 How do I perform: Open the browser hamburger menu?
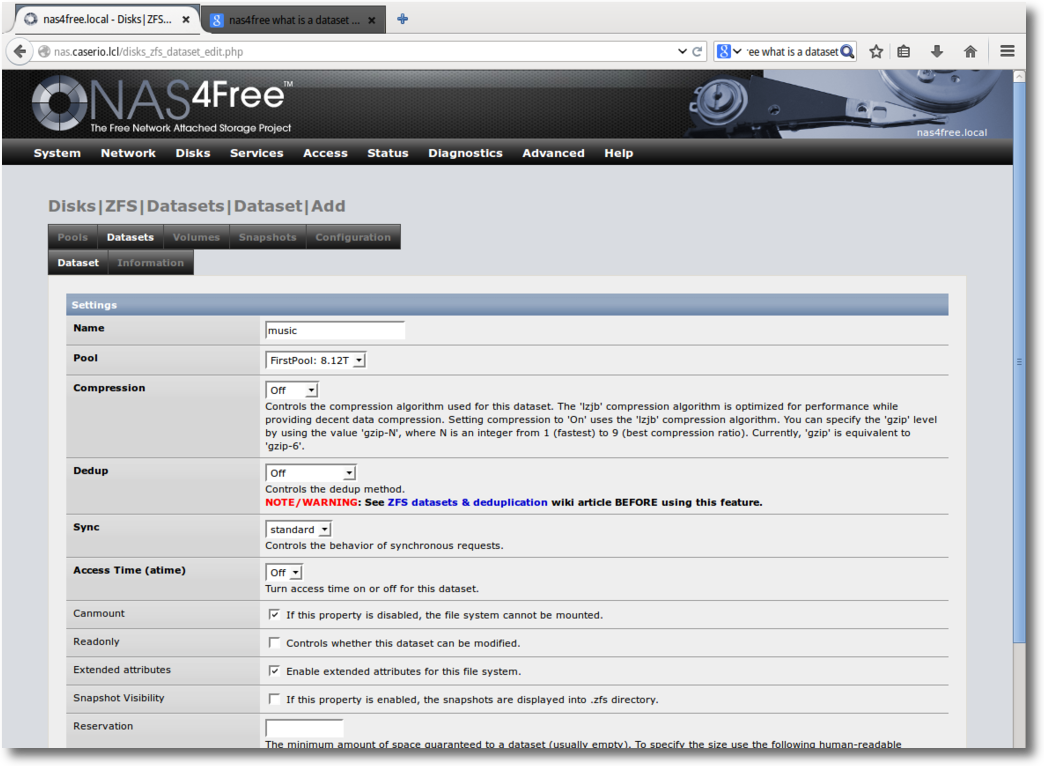[1007, 51]
